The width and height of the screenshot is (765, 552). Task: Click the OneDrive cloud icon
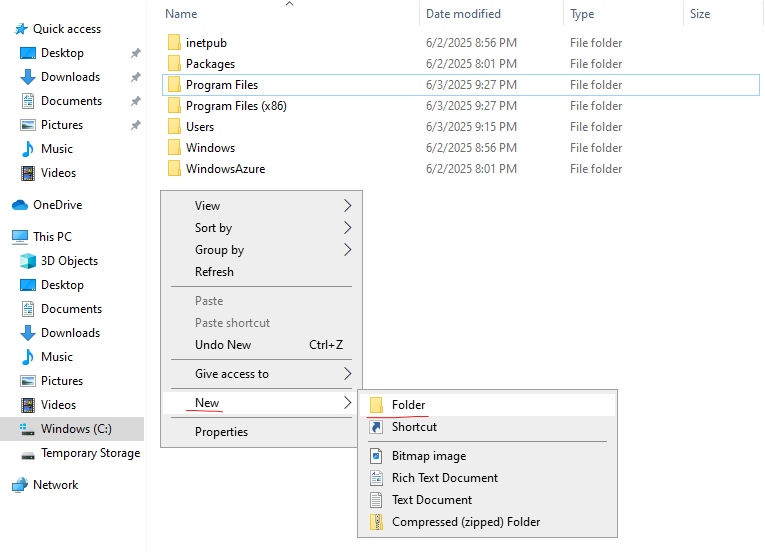tap(20, 205)
